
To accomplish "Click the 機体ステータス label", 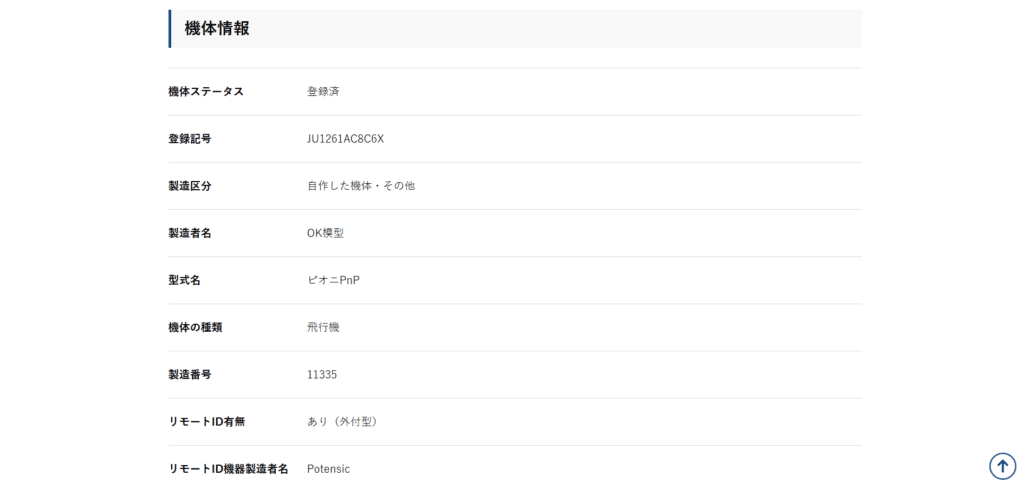I will tap(206, 92).
